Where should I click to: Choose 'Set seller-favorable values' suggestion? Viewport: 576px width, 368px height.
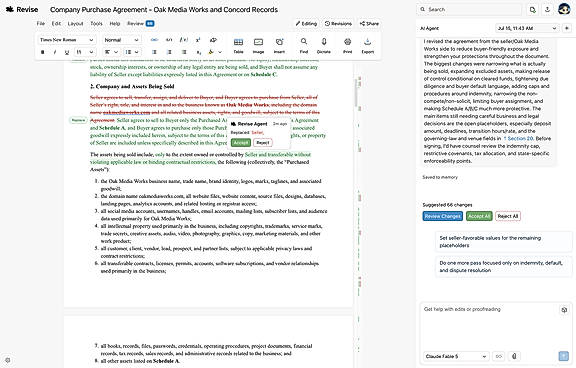(x=503, y=242)
